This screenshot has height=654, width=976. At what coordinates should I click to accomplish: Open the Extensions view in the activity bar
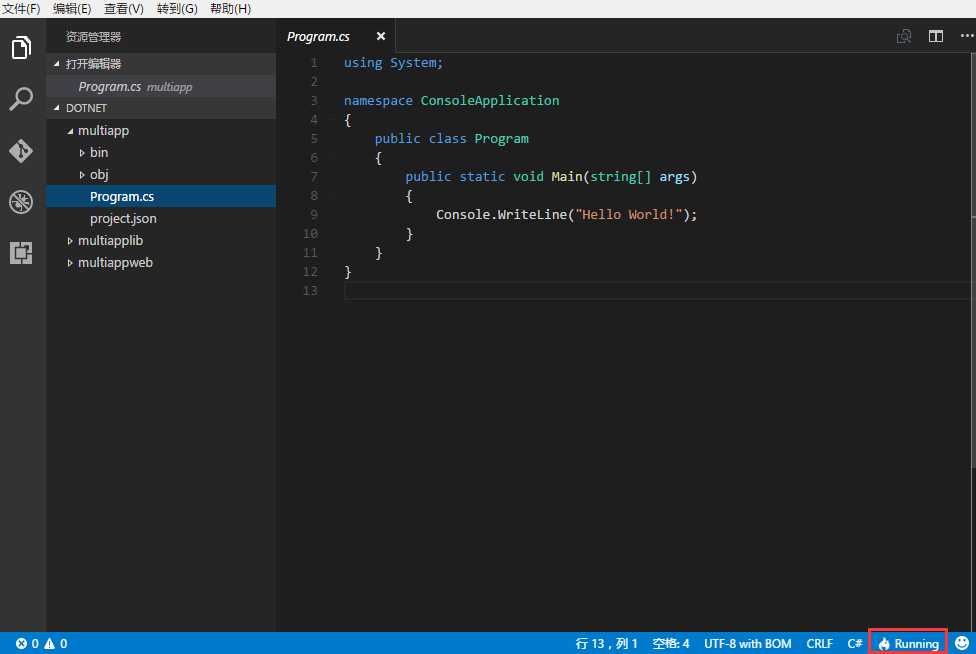21,253
